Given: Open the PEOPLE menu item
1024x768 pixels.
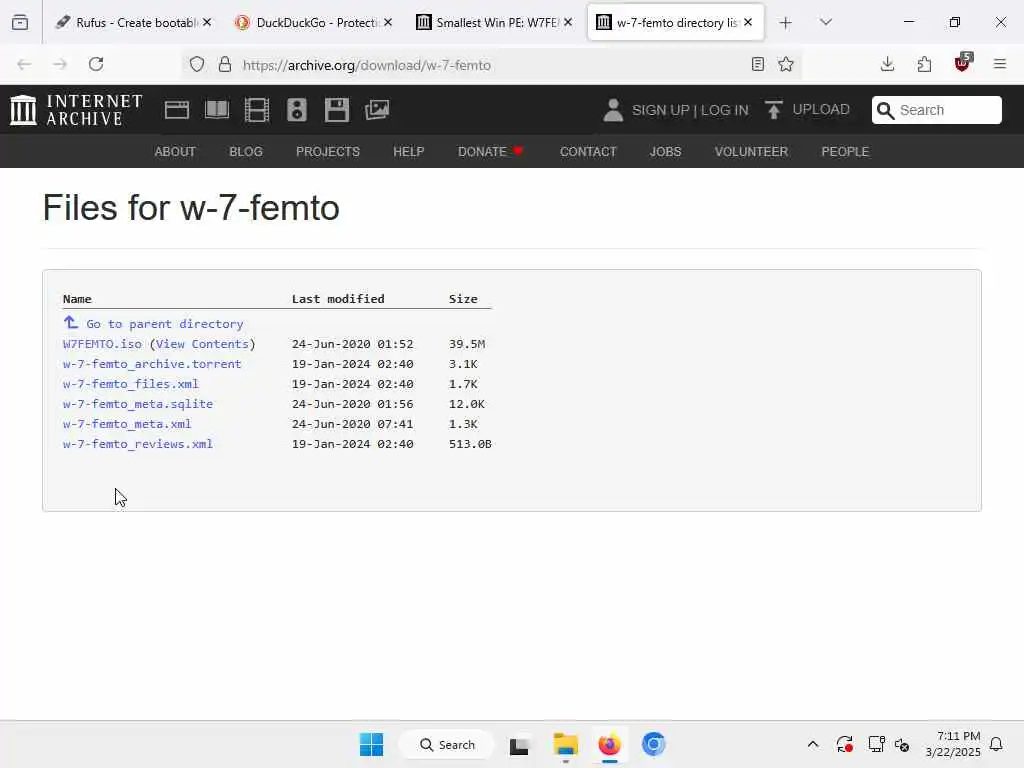Looking at the screenshot, I should coord(845,152).
